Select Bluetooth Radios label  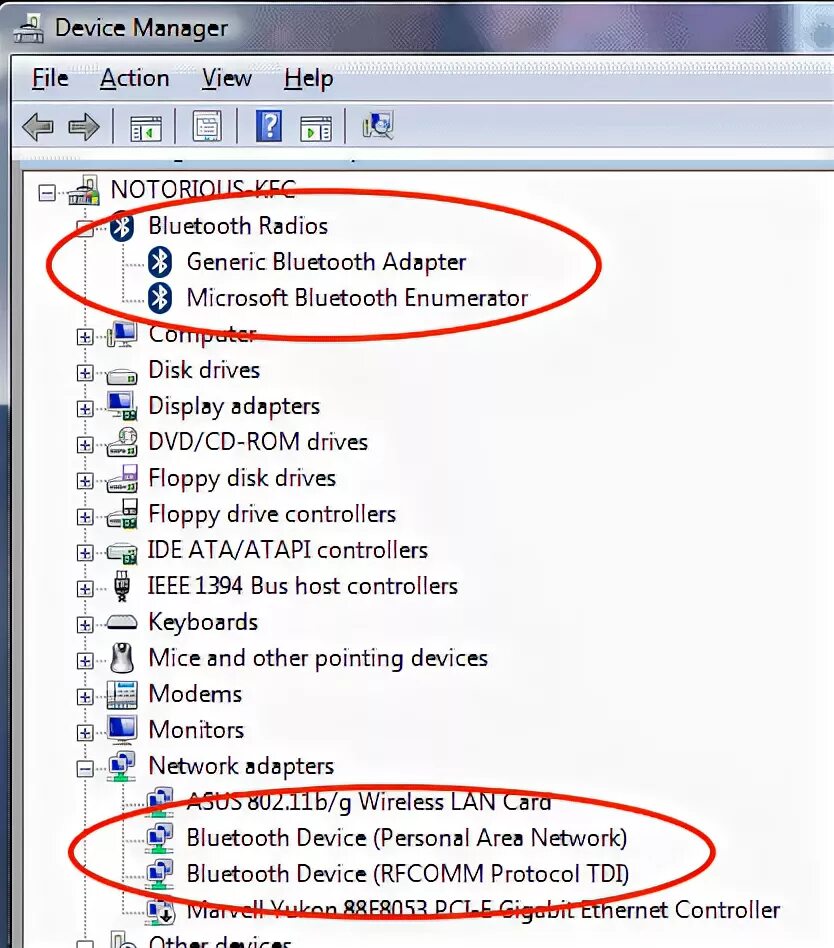238,226
